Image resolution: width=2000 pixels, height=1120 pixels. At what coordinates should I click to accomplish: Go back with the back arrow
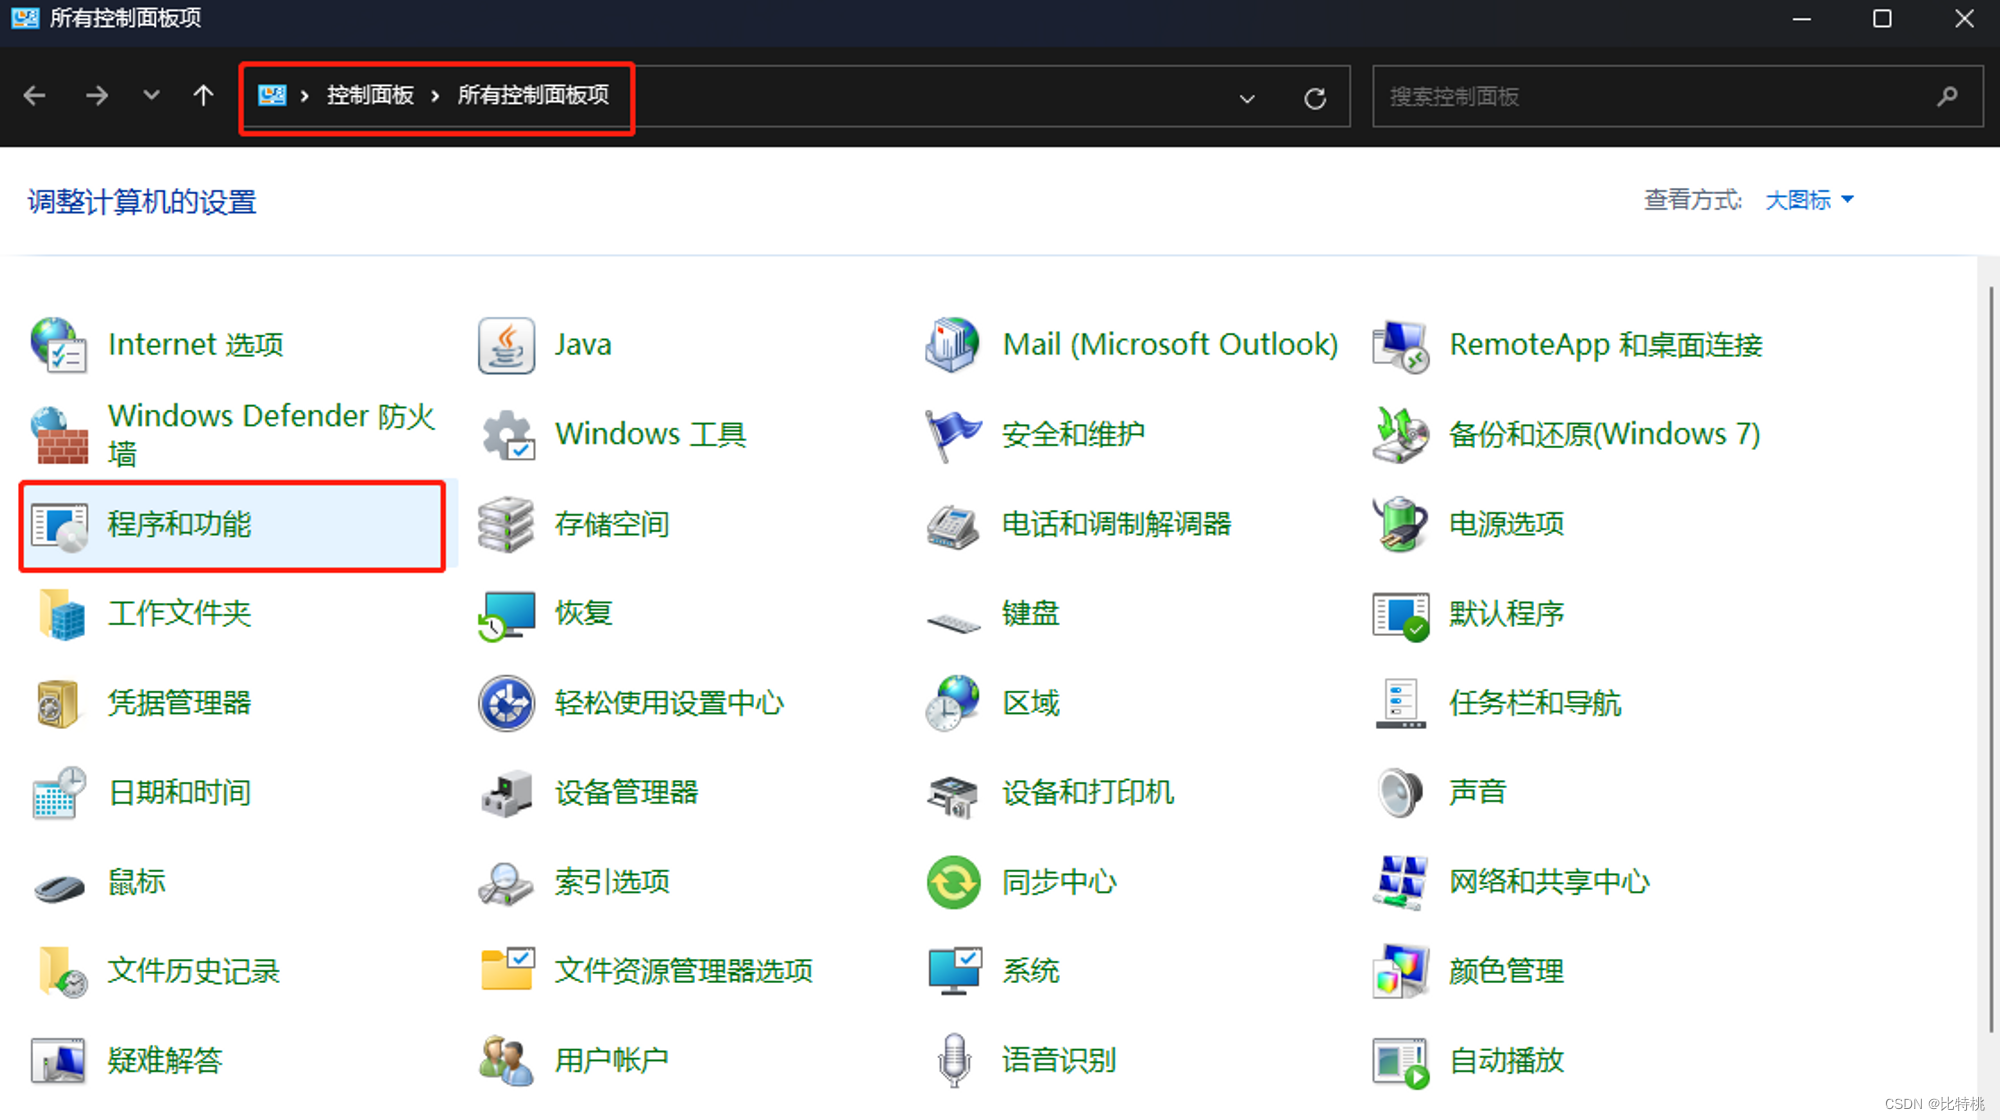click(35, 96)
